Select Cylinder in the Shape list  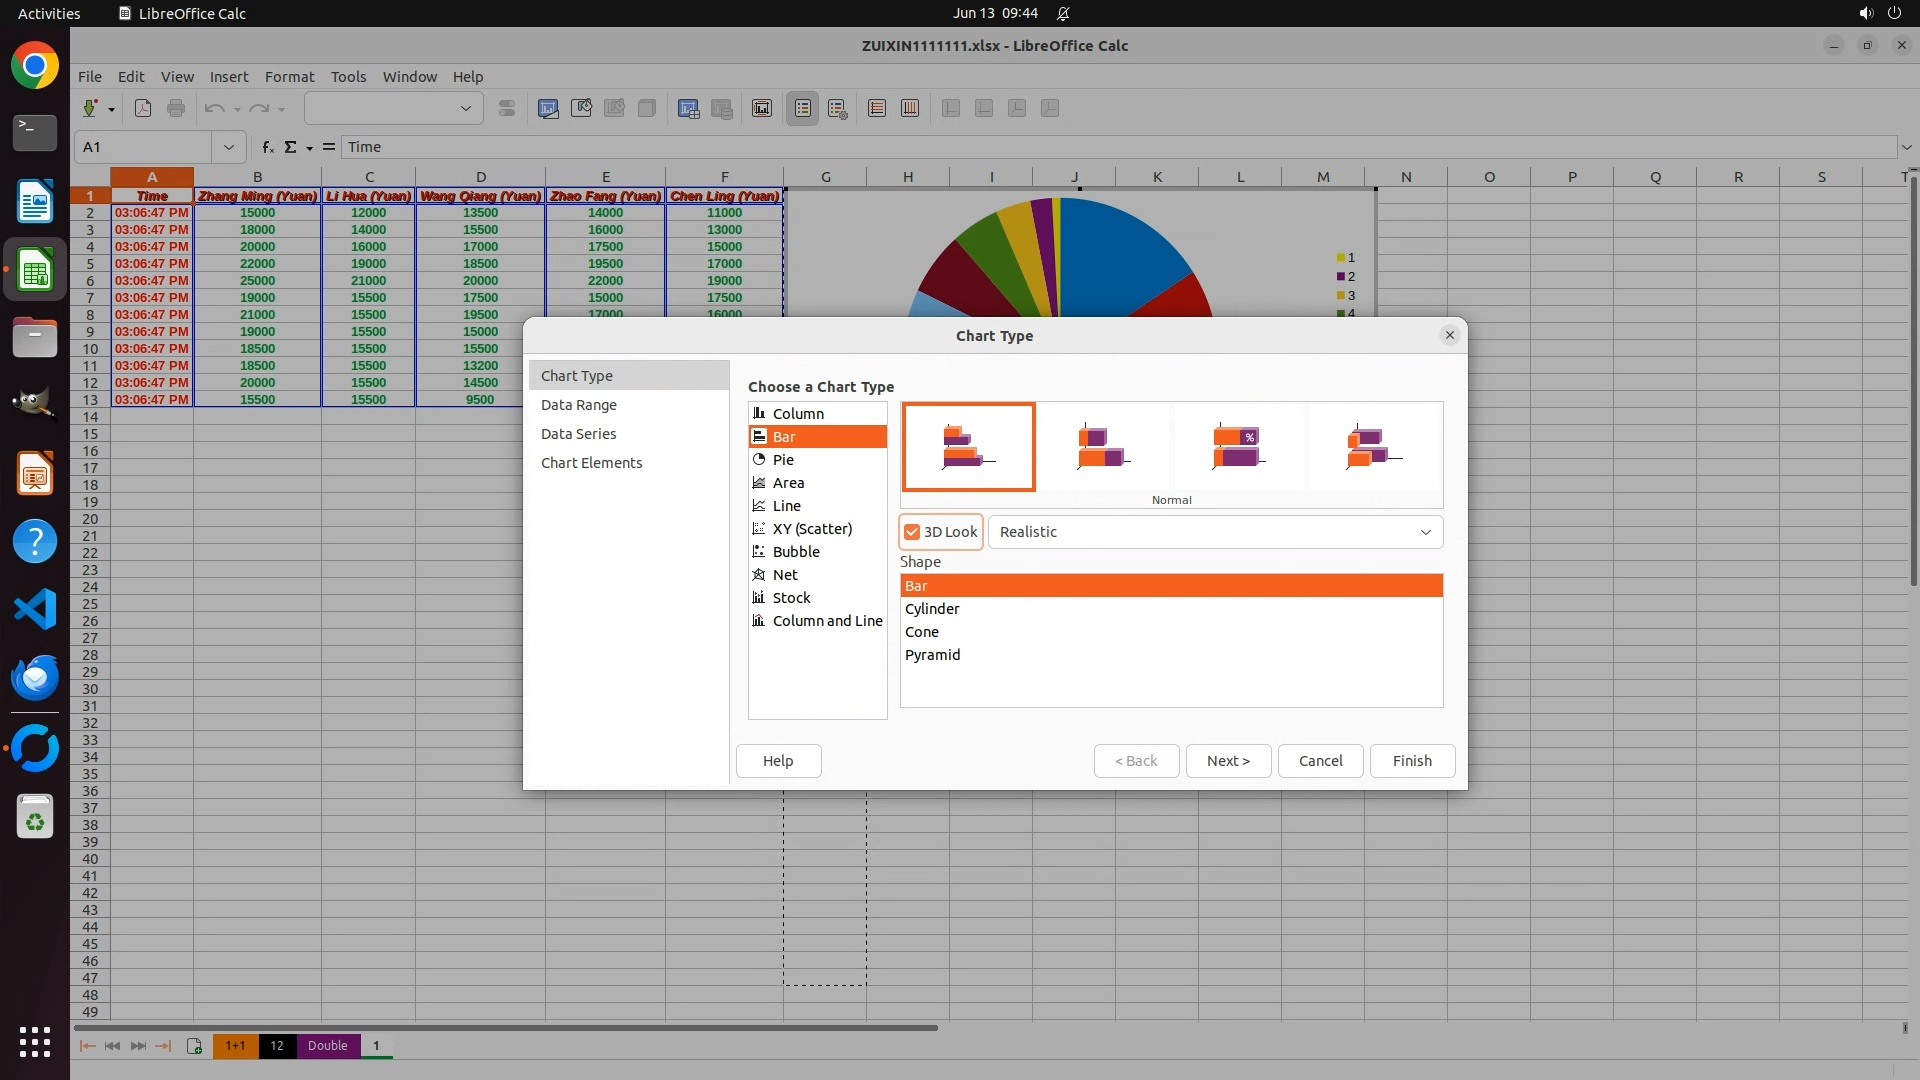[932, 609]
